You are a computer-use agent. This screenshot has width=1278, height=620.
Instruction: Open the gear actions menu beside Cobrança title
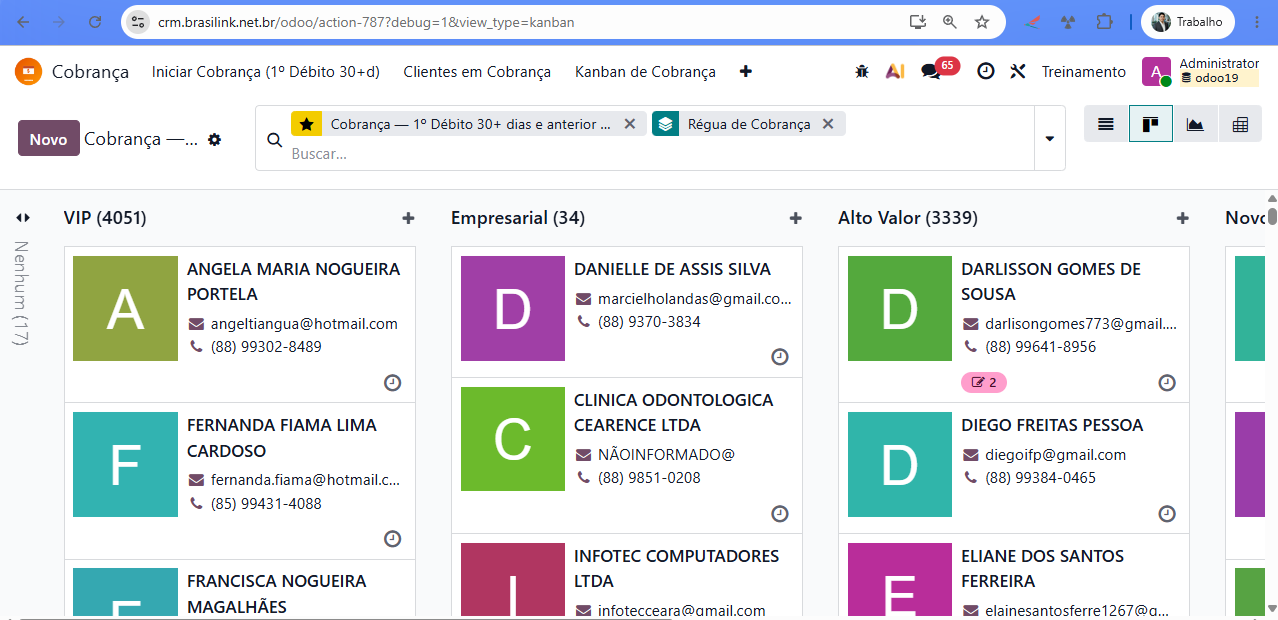tap(214, 139)
